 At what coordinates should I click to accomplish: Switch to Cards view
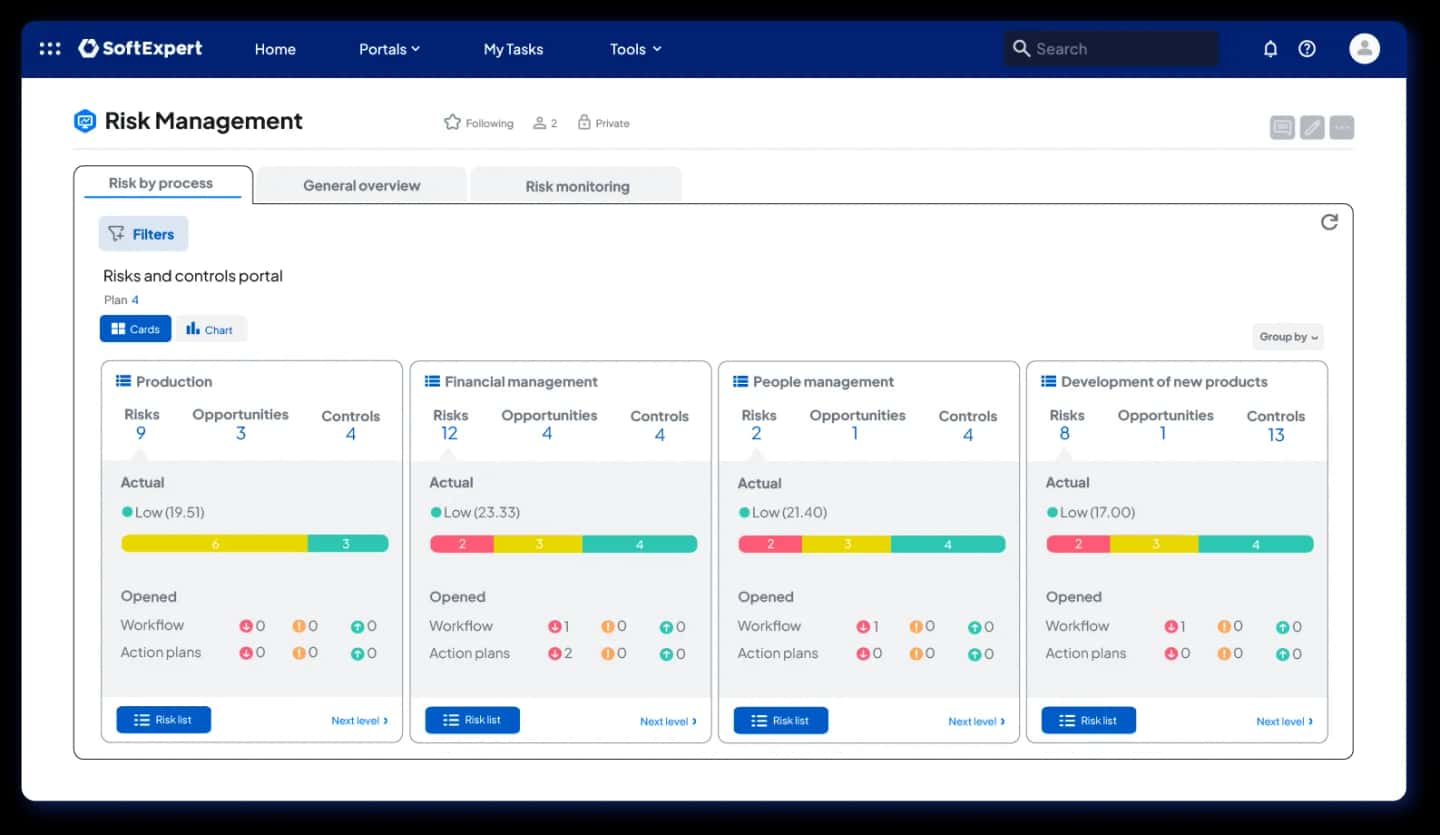click(x=135, y=329)
